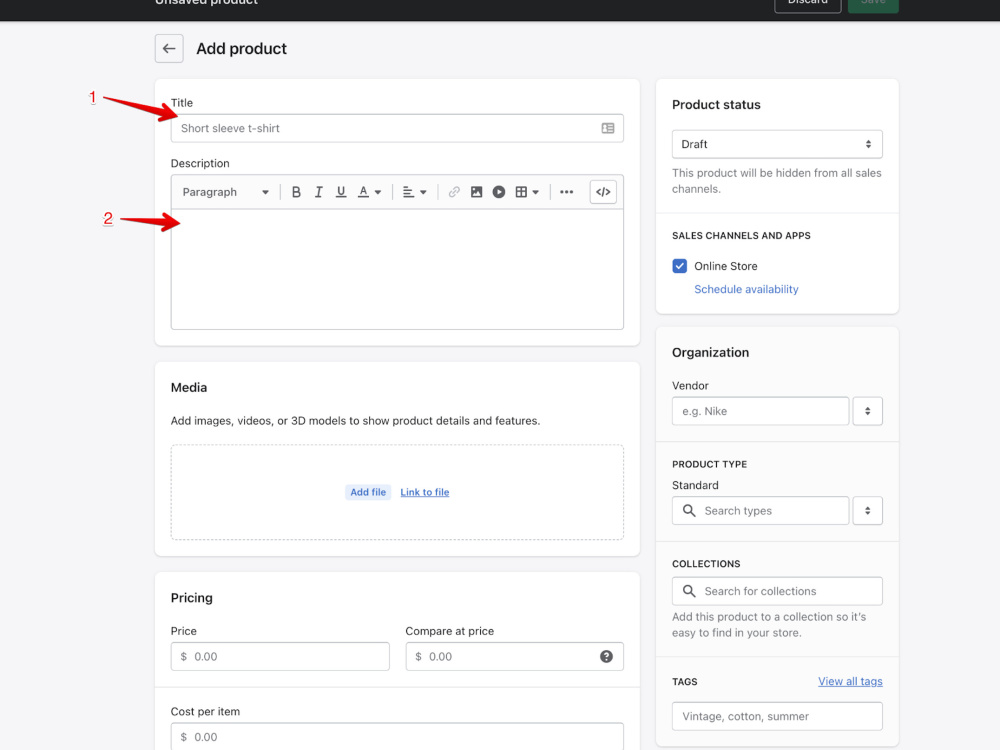Click the search icon in collections field
The height and width of the screenshot is (750, 1000).
click(x=689, y=591)
